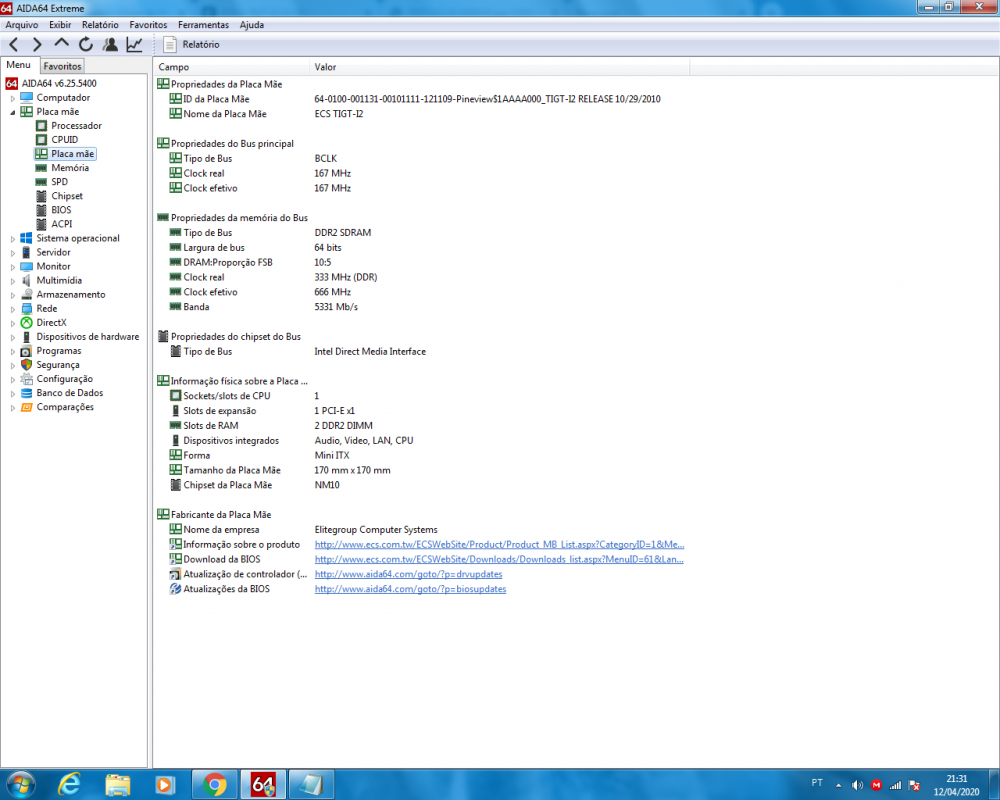Expand the Armazenamento tree node

coord(13,295)
